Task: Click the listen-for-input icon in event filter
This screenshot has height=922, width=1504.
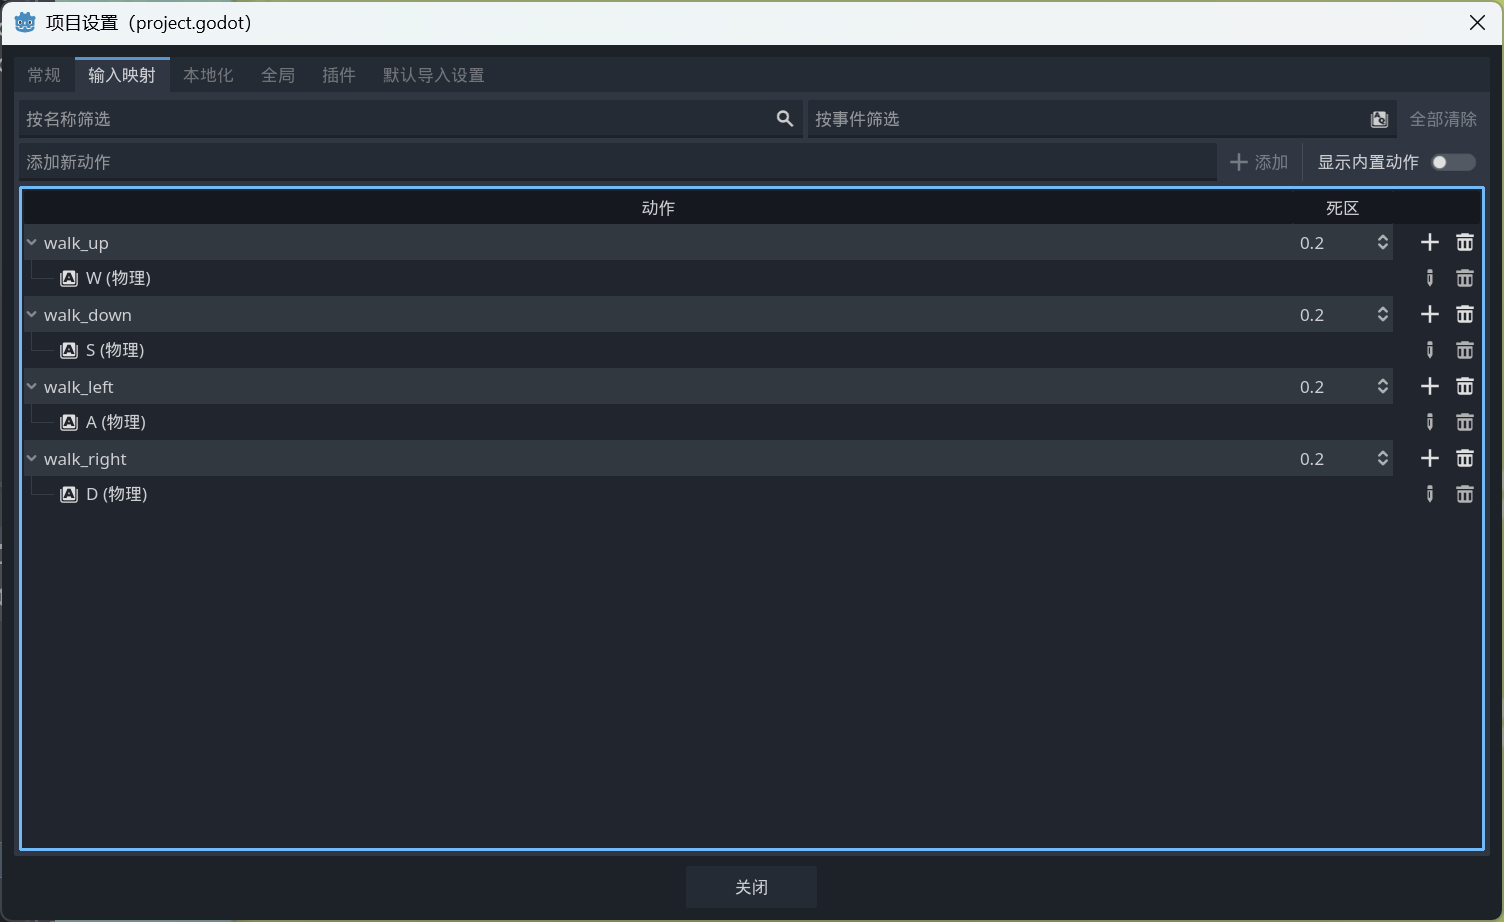Action: coord(1379,120)
